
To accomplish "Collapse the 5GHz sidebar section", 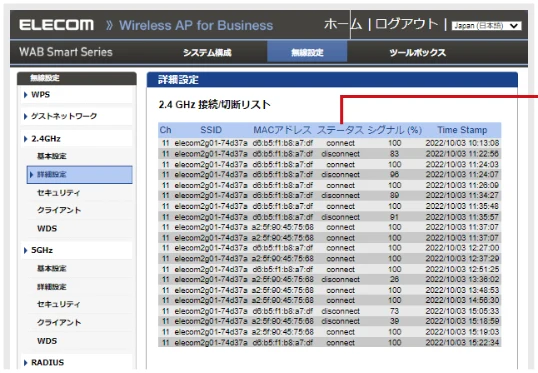I will coord(76,250).
